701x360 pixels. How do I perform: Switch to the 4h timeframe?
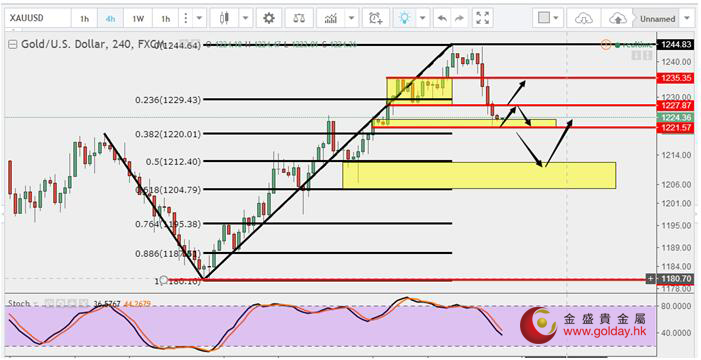click(x=110, y=19)
